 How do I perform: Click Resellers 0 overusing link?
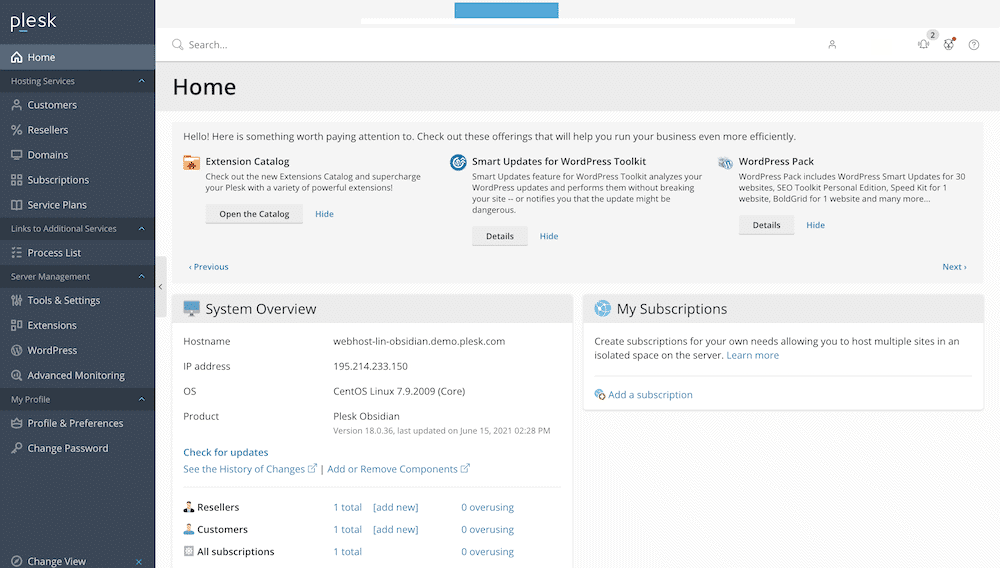pos(487,507)
